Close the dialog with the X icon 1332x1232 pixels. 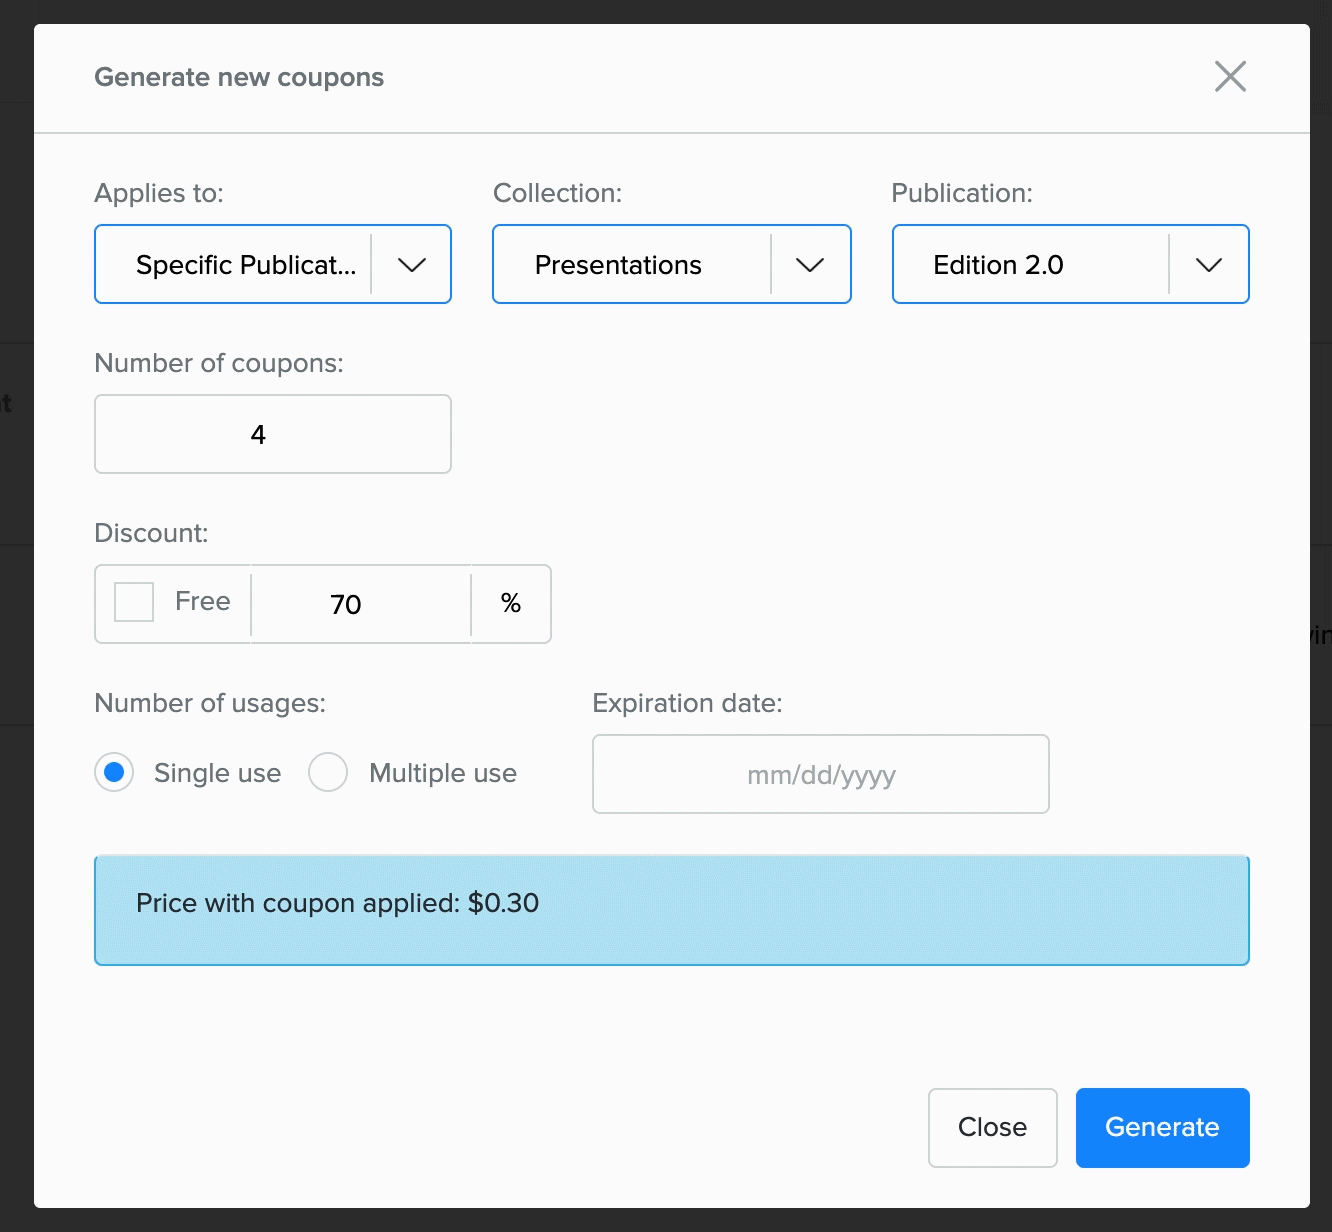(x=1230, y=76)
